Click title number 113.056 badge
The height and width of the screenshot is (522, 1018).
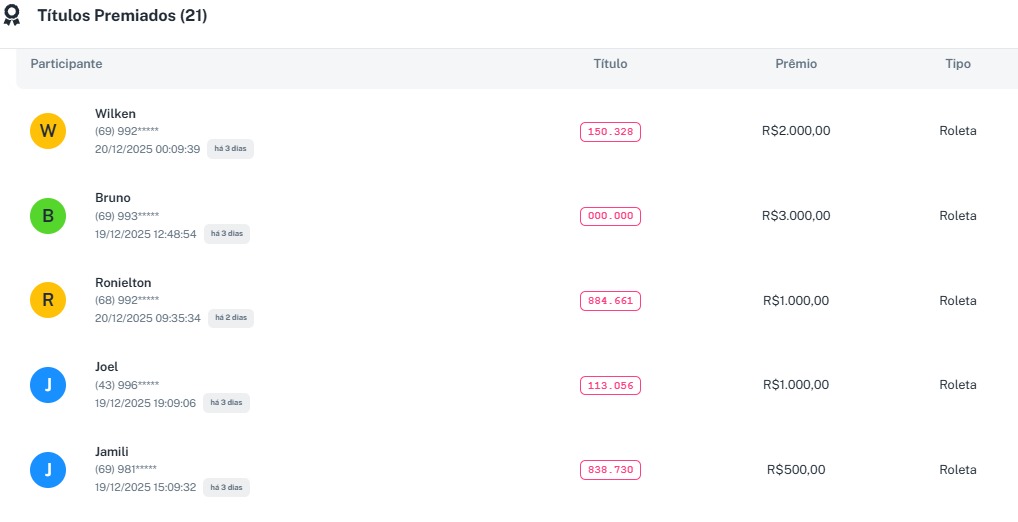point(610,385)
